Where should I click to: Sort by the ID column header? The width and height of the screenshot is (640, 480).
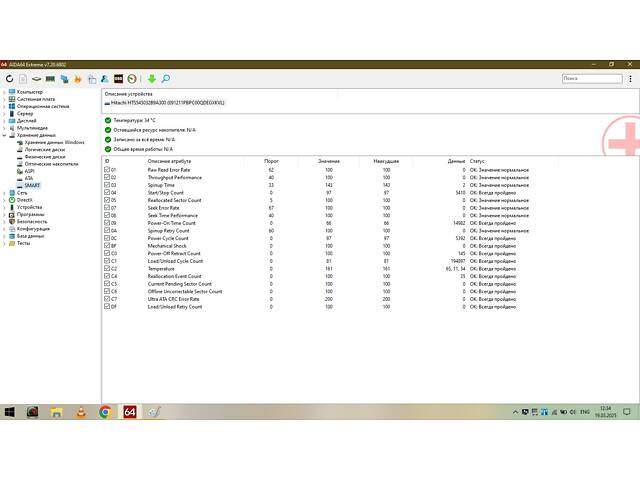coord(107,161)
